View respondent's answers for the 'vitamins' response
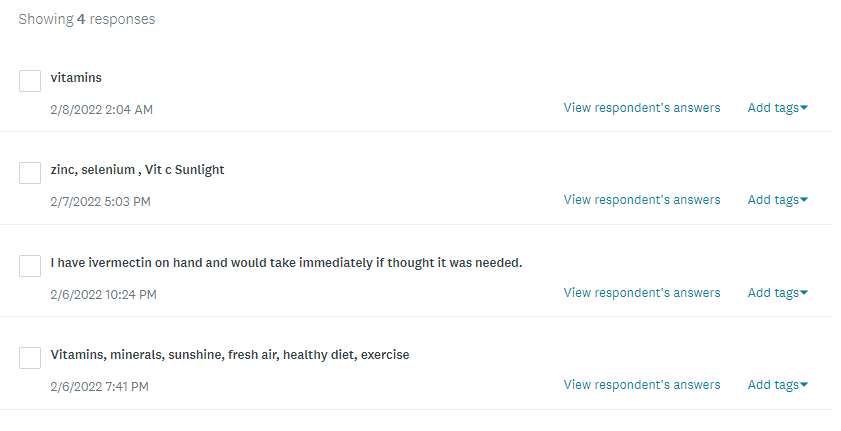Screen dimensions: 841x431 click(641, 108)
